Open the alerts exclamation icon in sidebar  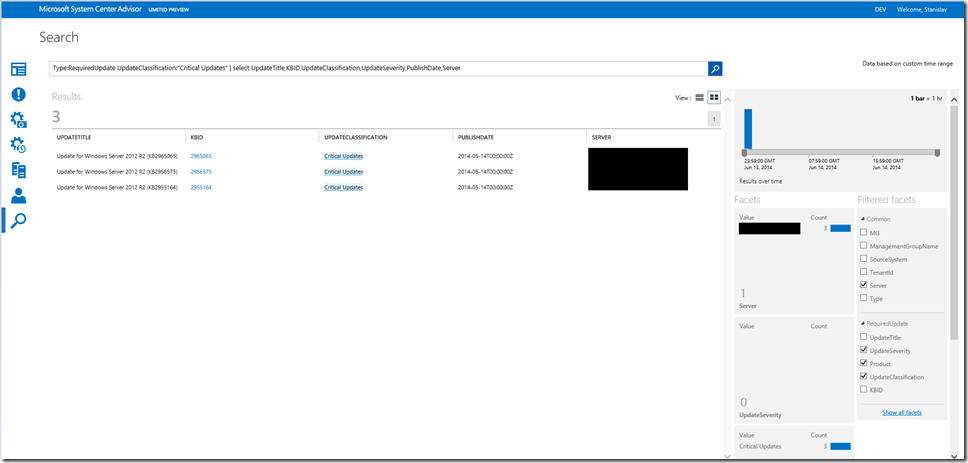(x=18, y=95)
